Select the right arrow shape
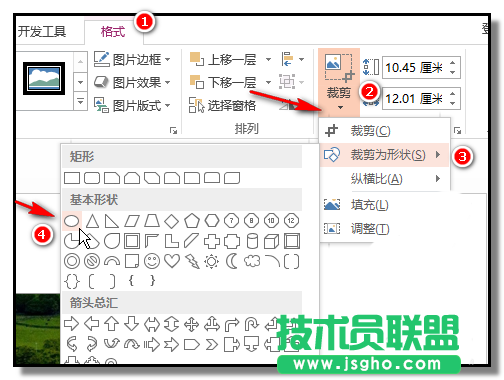Image resolution: width=504 pixels, height=380 pixels. coord(72,324)
